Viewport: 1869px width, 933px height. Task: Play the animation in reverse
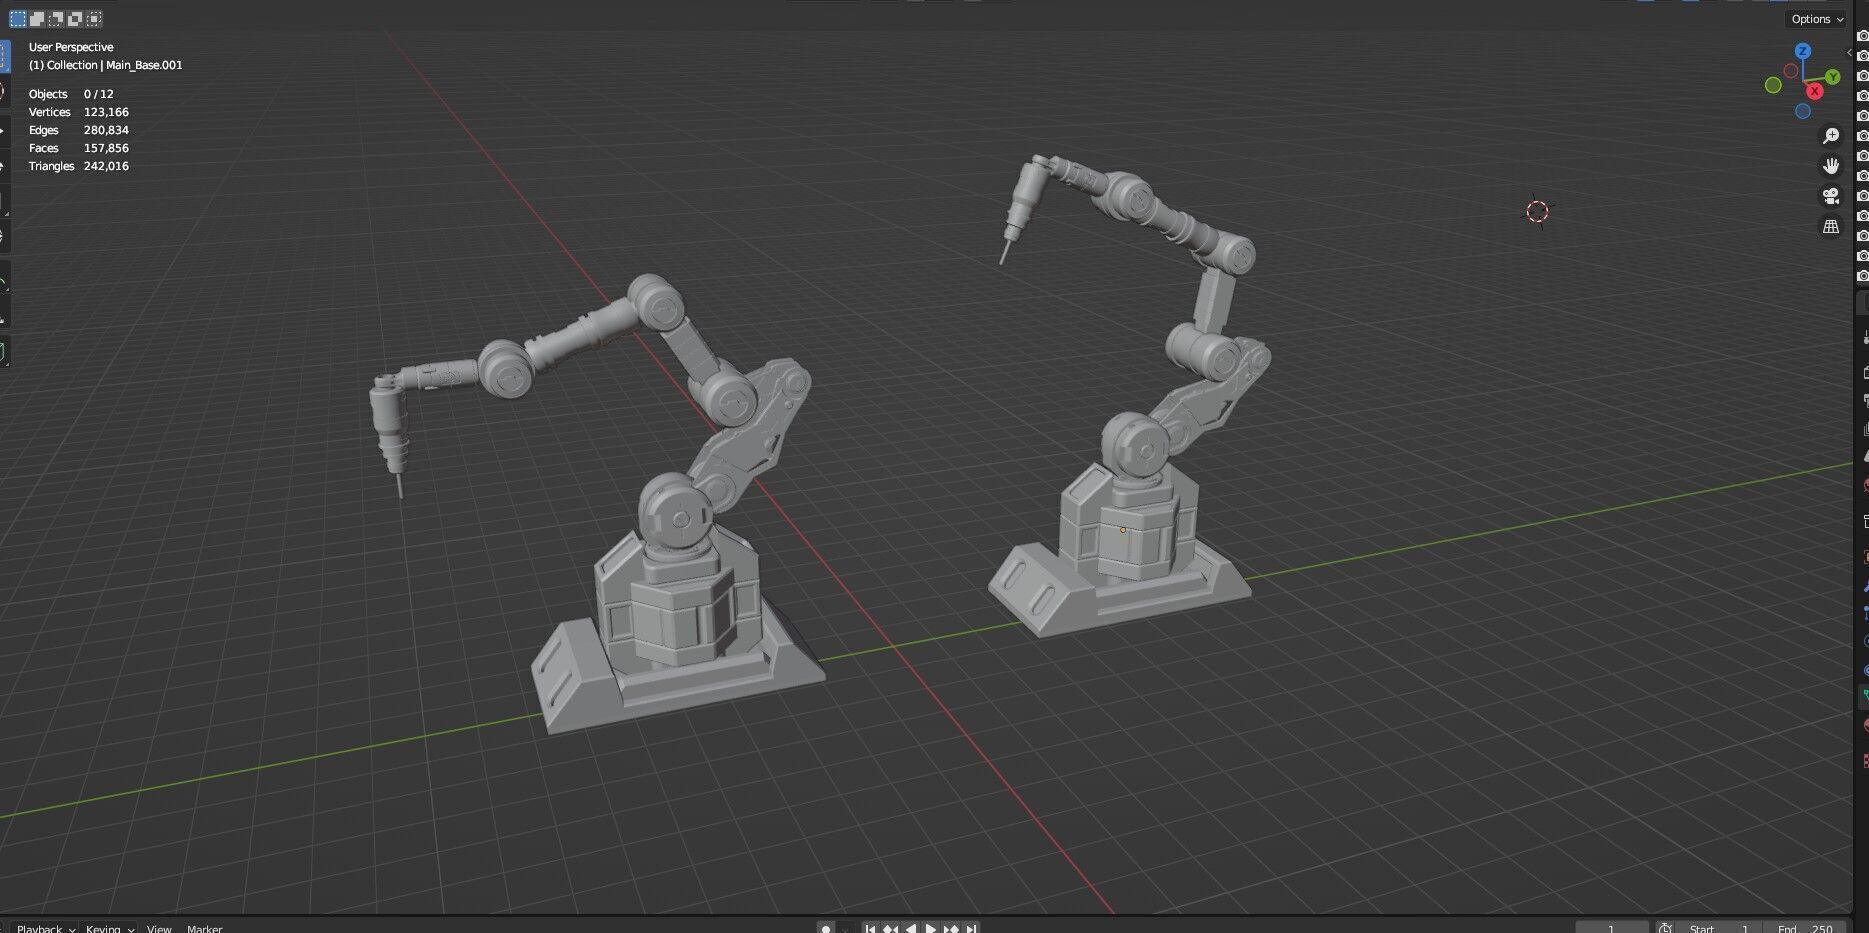[x=911, y=928]
